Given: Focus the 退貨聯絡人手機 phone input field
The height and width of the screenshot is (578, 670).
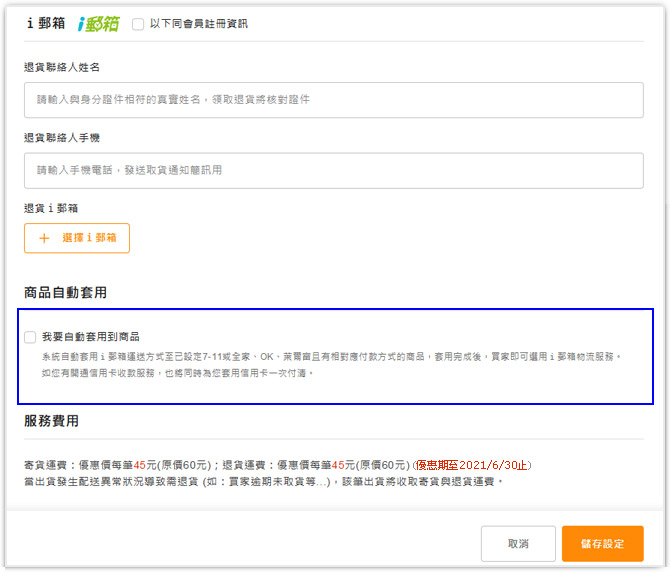Looking at the screenshot, I should click(334, 170).
